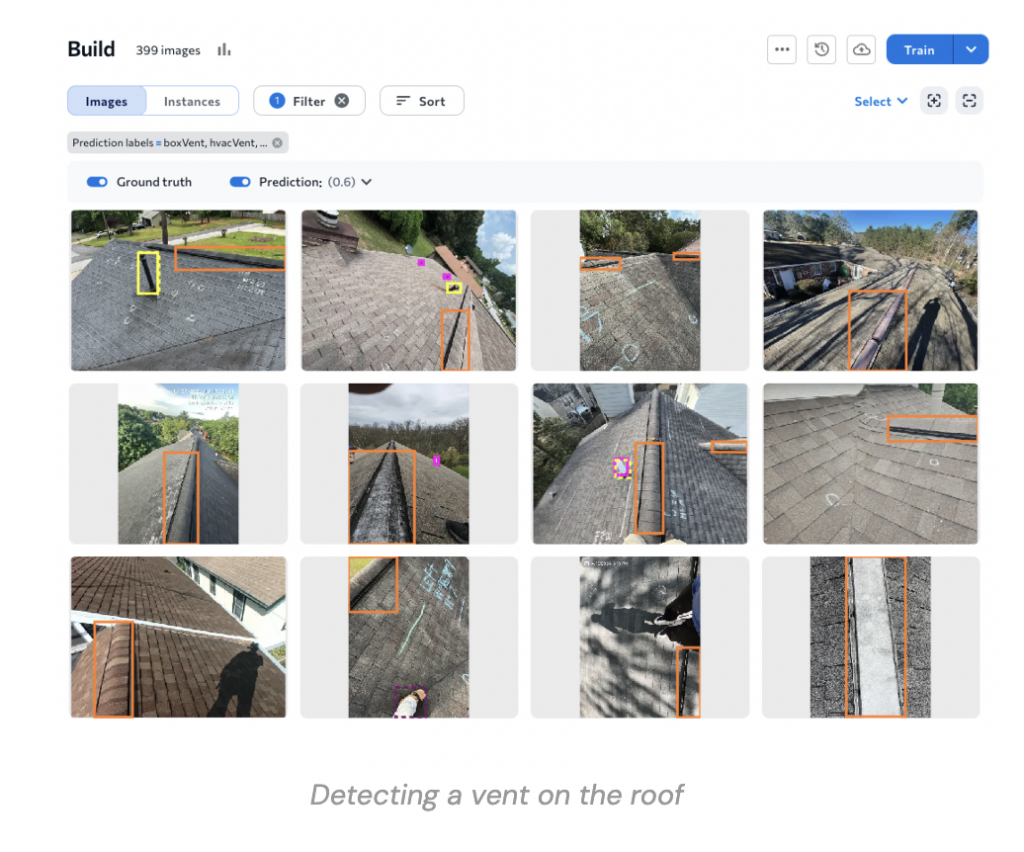Open the dataset statistics bar chart icon
Image resolution: width=1024 pixels, height=852 pixels.
(x=224, y=50)
